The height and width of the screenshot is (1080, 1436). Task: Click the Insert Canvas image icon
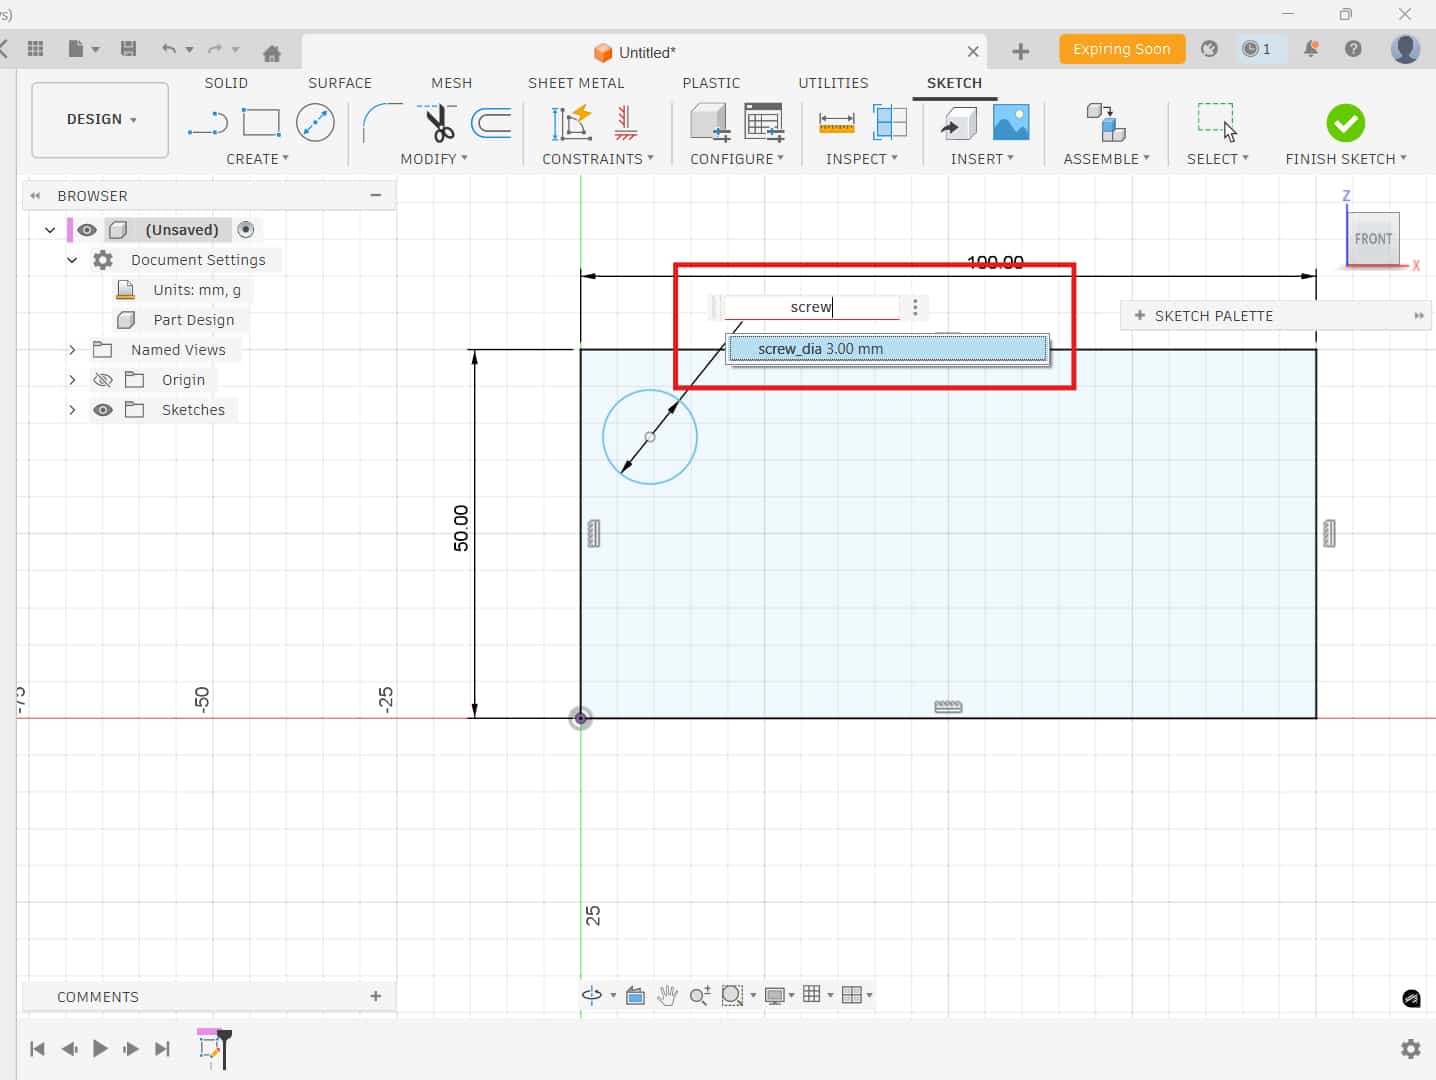pyautogui.click(x=1011, y=123)
